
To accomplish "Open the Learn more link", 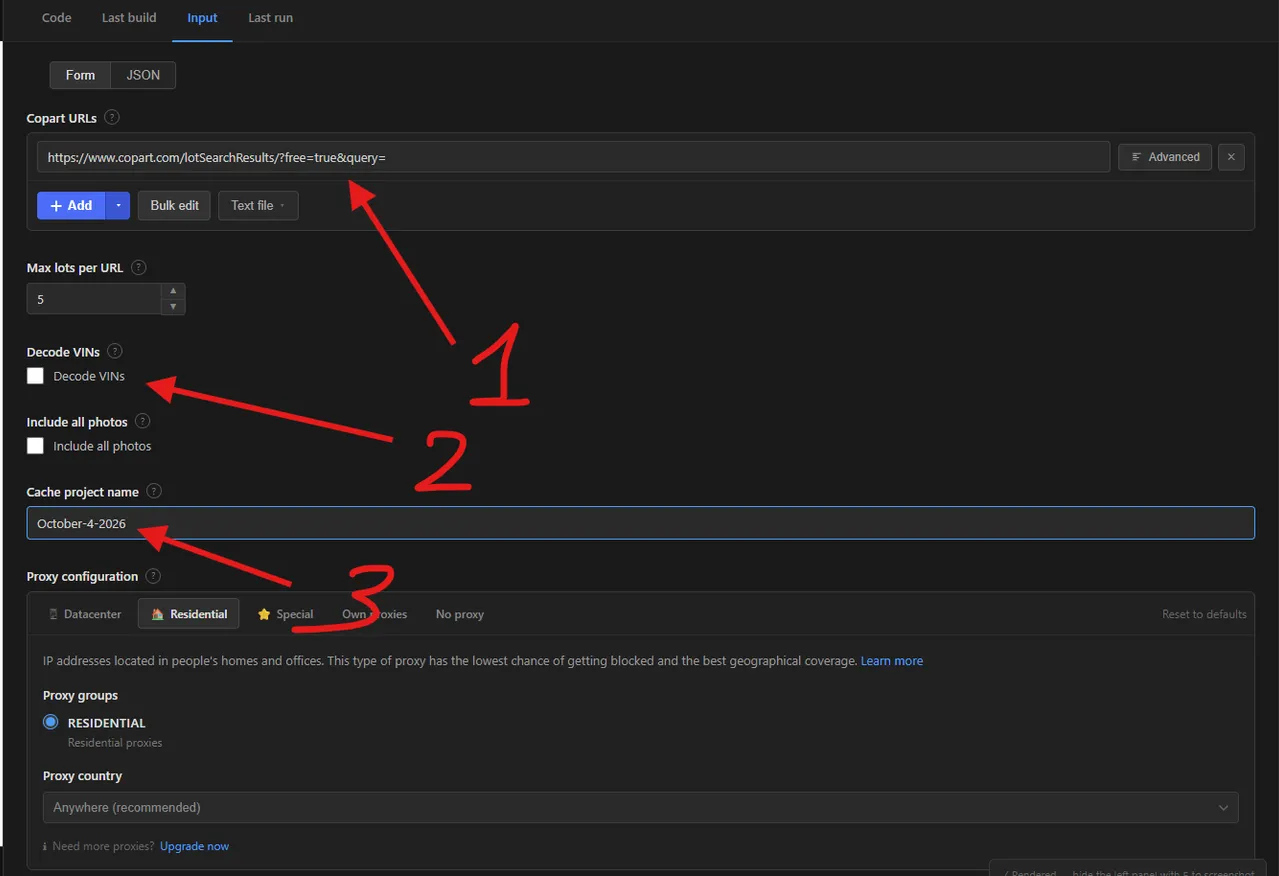I will pos(892,661).
